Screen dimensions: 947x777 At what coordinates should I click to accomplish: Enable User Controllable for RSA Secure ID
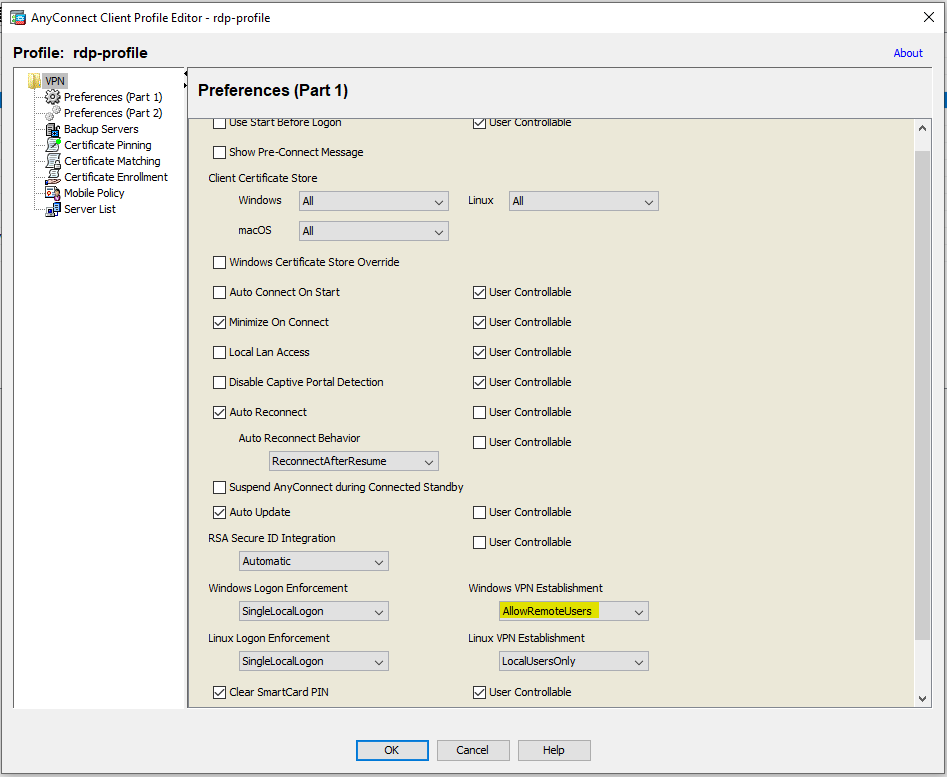click(x=480, y=542)
